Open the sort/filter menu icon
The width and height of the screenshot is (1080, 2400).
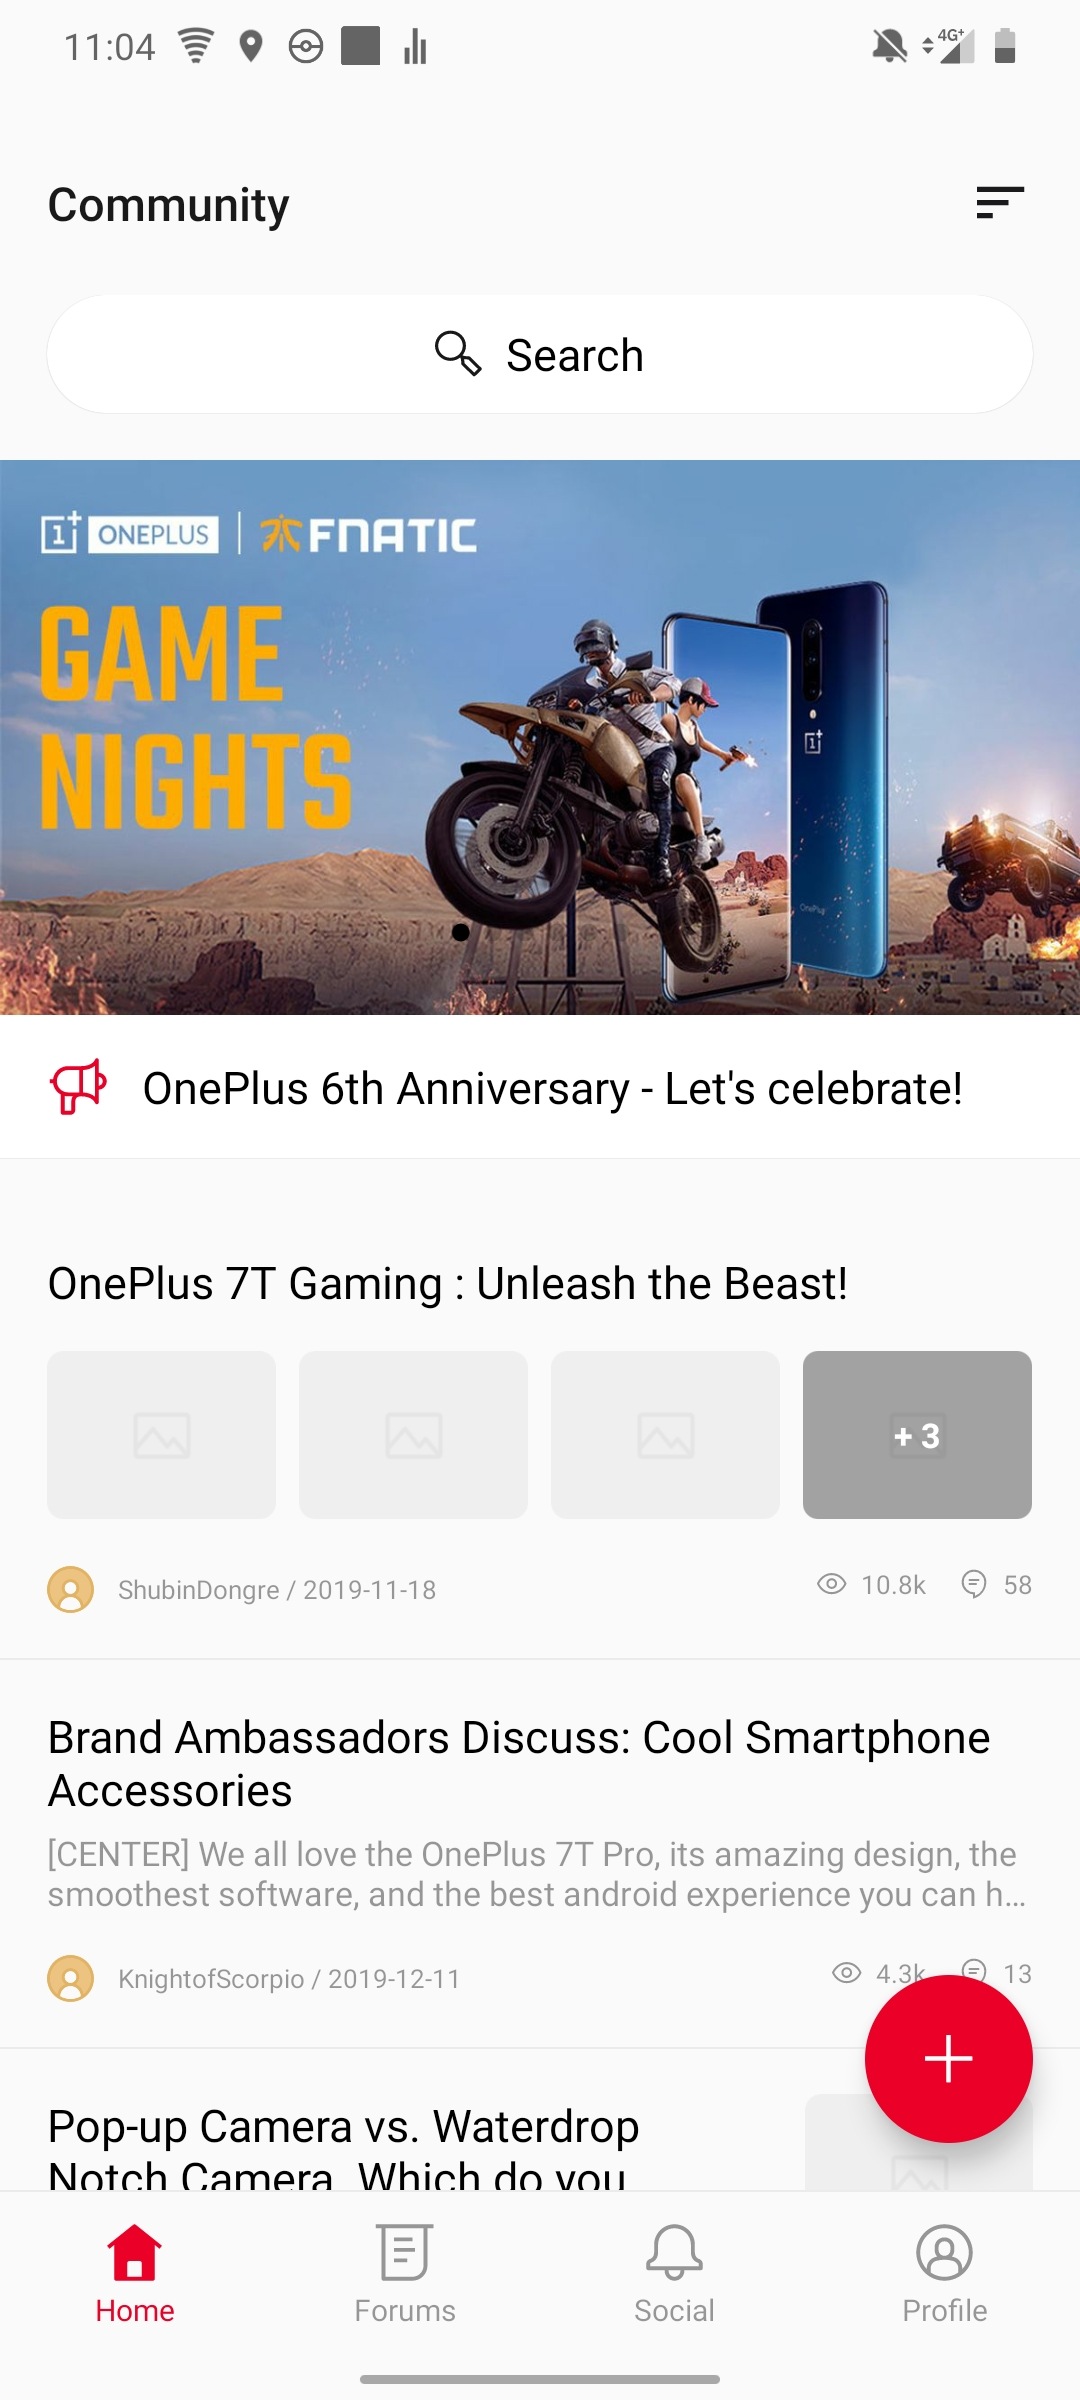pos(1000,203)
